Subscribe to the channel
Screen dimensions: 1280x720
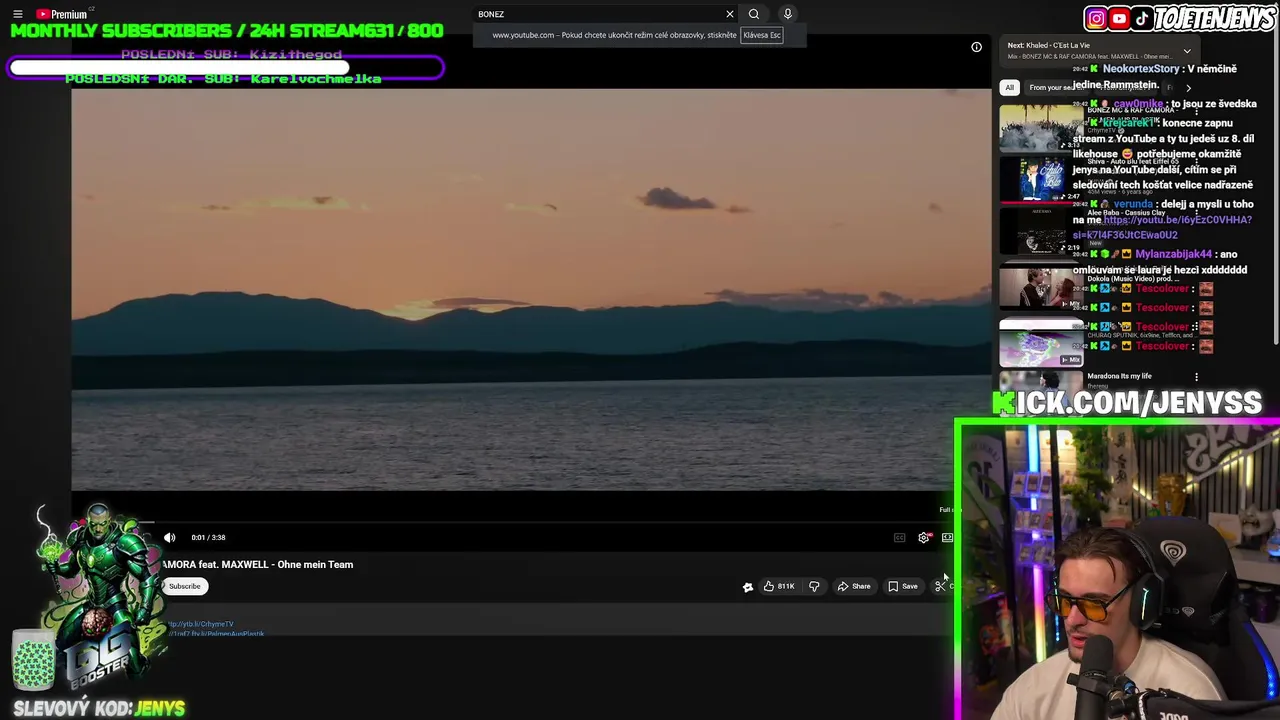click(185, 586)
